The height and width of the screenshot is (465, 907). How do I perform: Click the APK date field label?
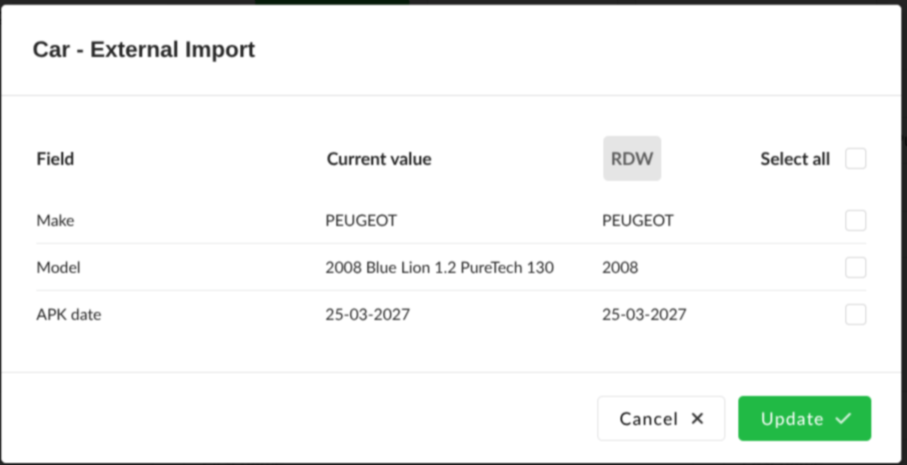(x=69, y=315)
